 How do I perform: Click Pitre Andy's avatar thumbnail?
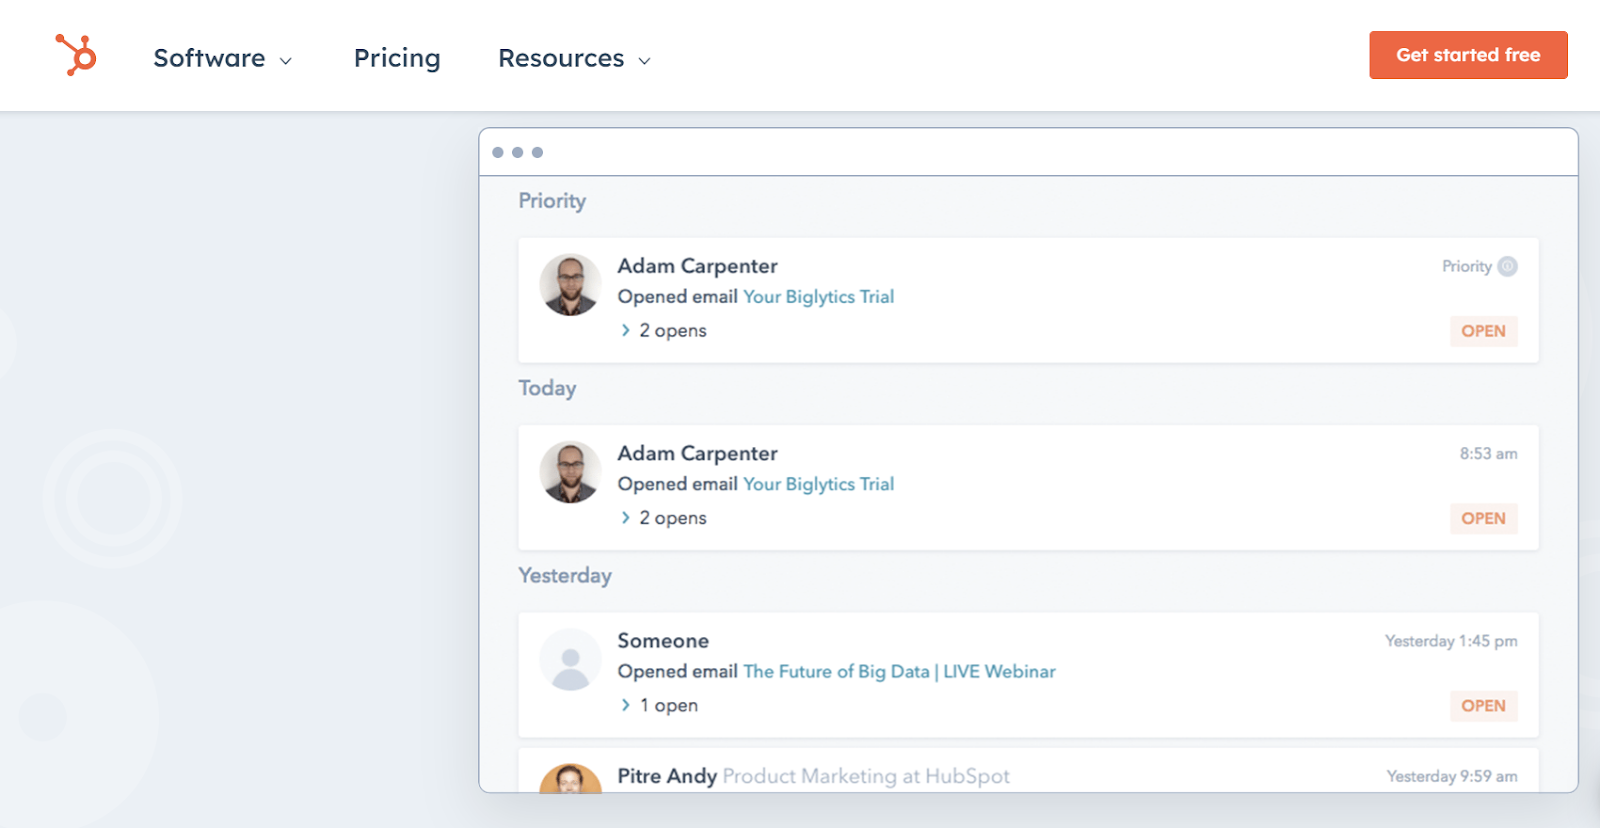570,779
